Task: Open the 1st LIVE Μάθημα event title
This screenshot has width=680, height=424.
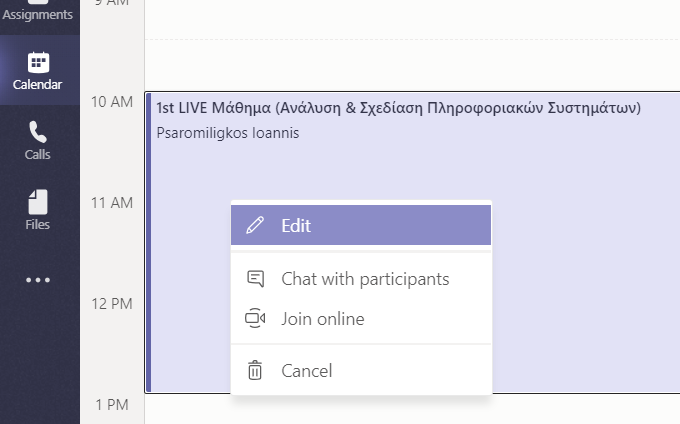Action: [398, 108]
